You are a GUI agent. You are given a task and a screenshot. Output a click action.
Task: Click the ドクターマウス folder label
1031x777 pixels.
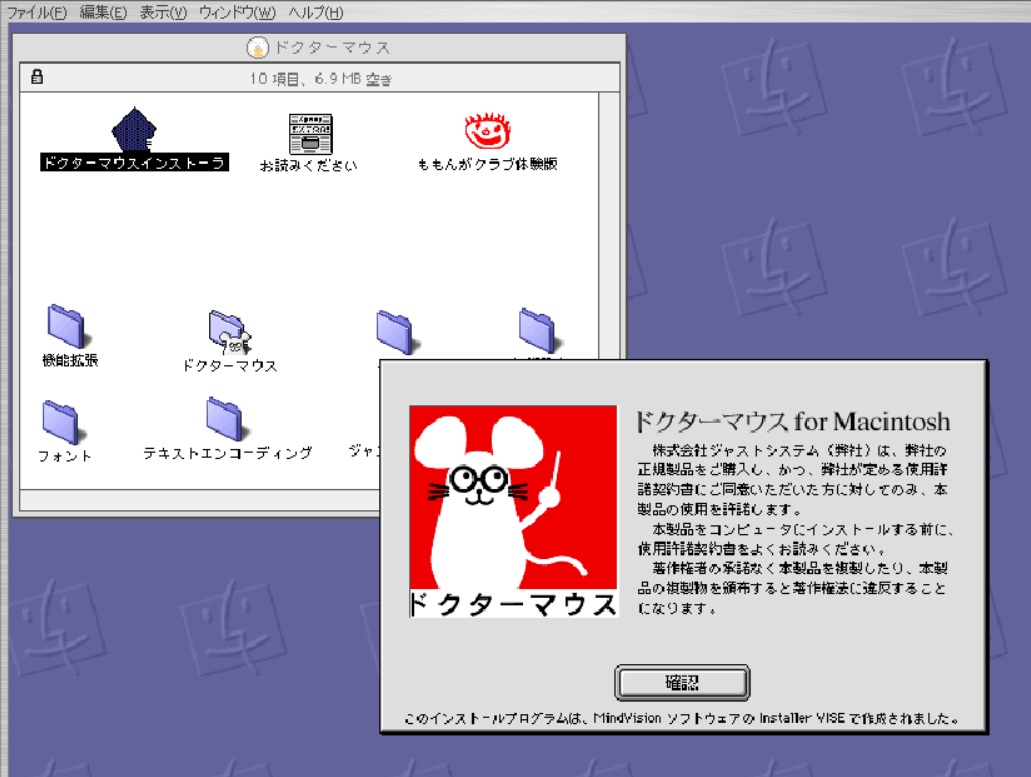tap(229, 365)
